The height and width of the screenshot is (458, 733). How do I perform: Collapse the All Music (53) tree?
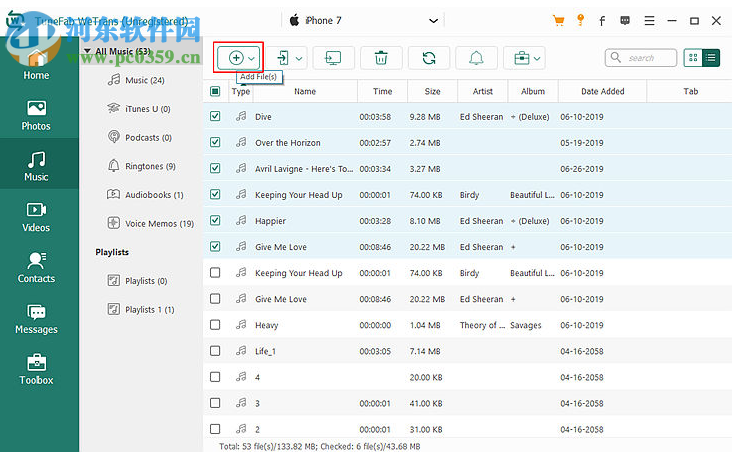tap(87, 51)
